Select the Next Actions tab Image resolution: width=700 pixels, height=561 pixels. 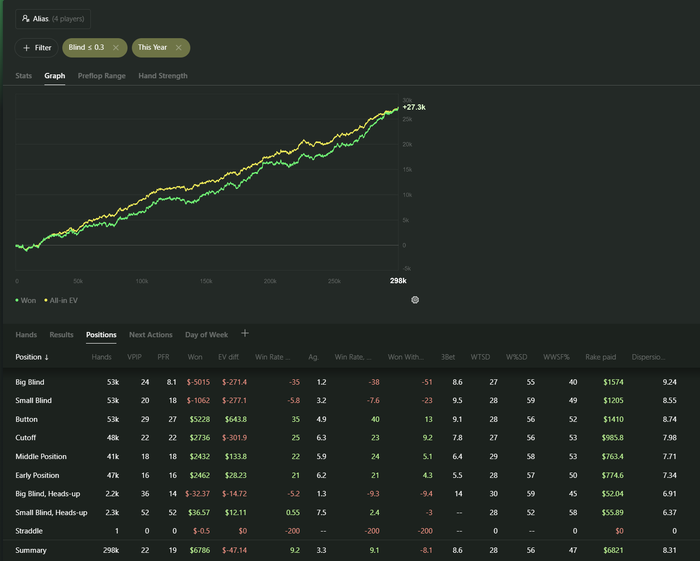click(151, 335)
